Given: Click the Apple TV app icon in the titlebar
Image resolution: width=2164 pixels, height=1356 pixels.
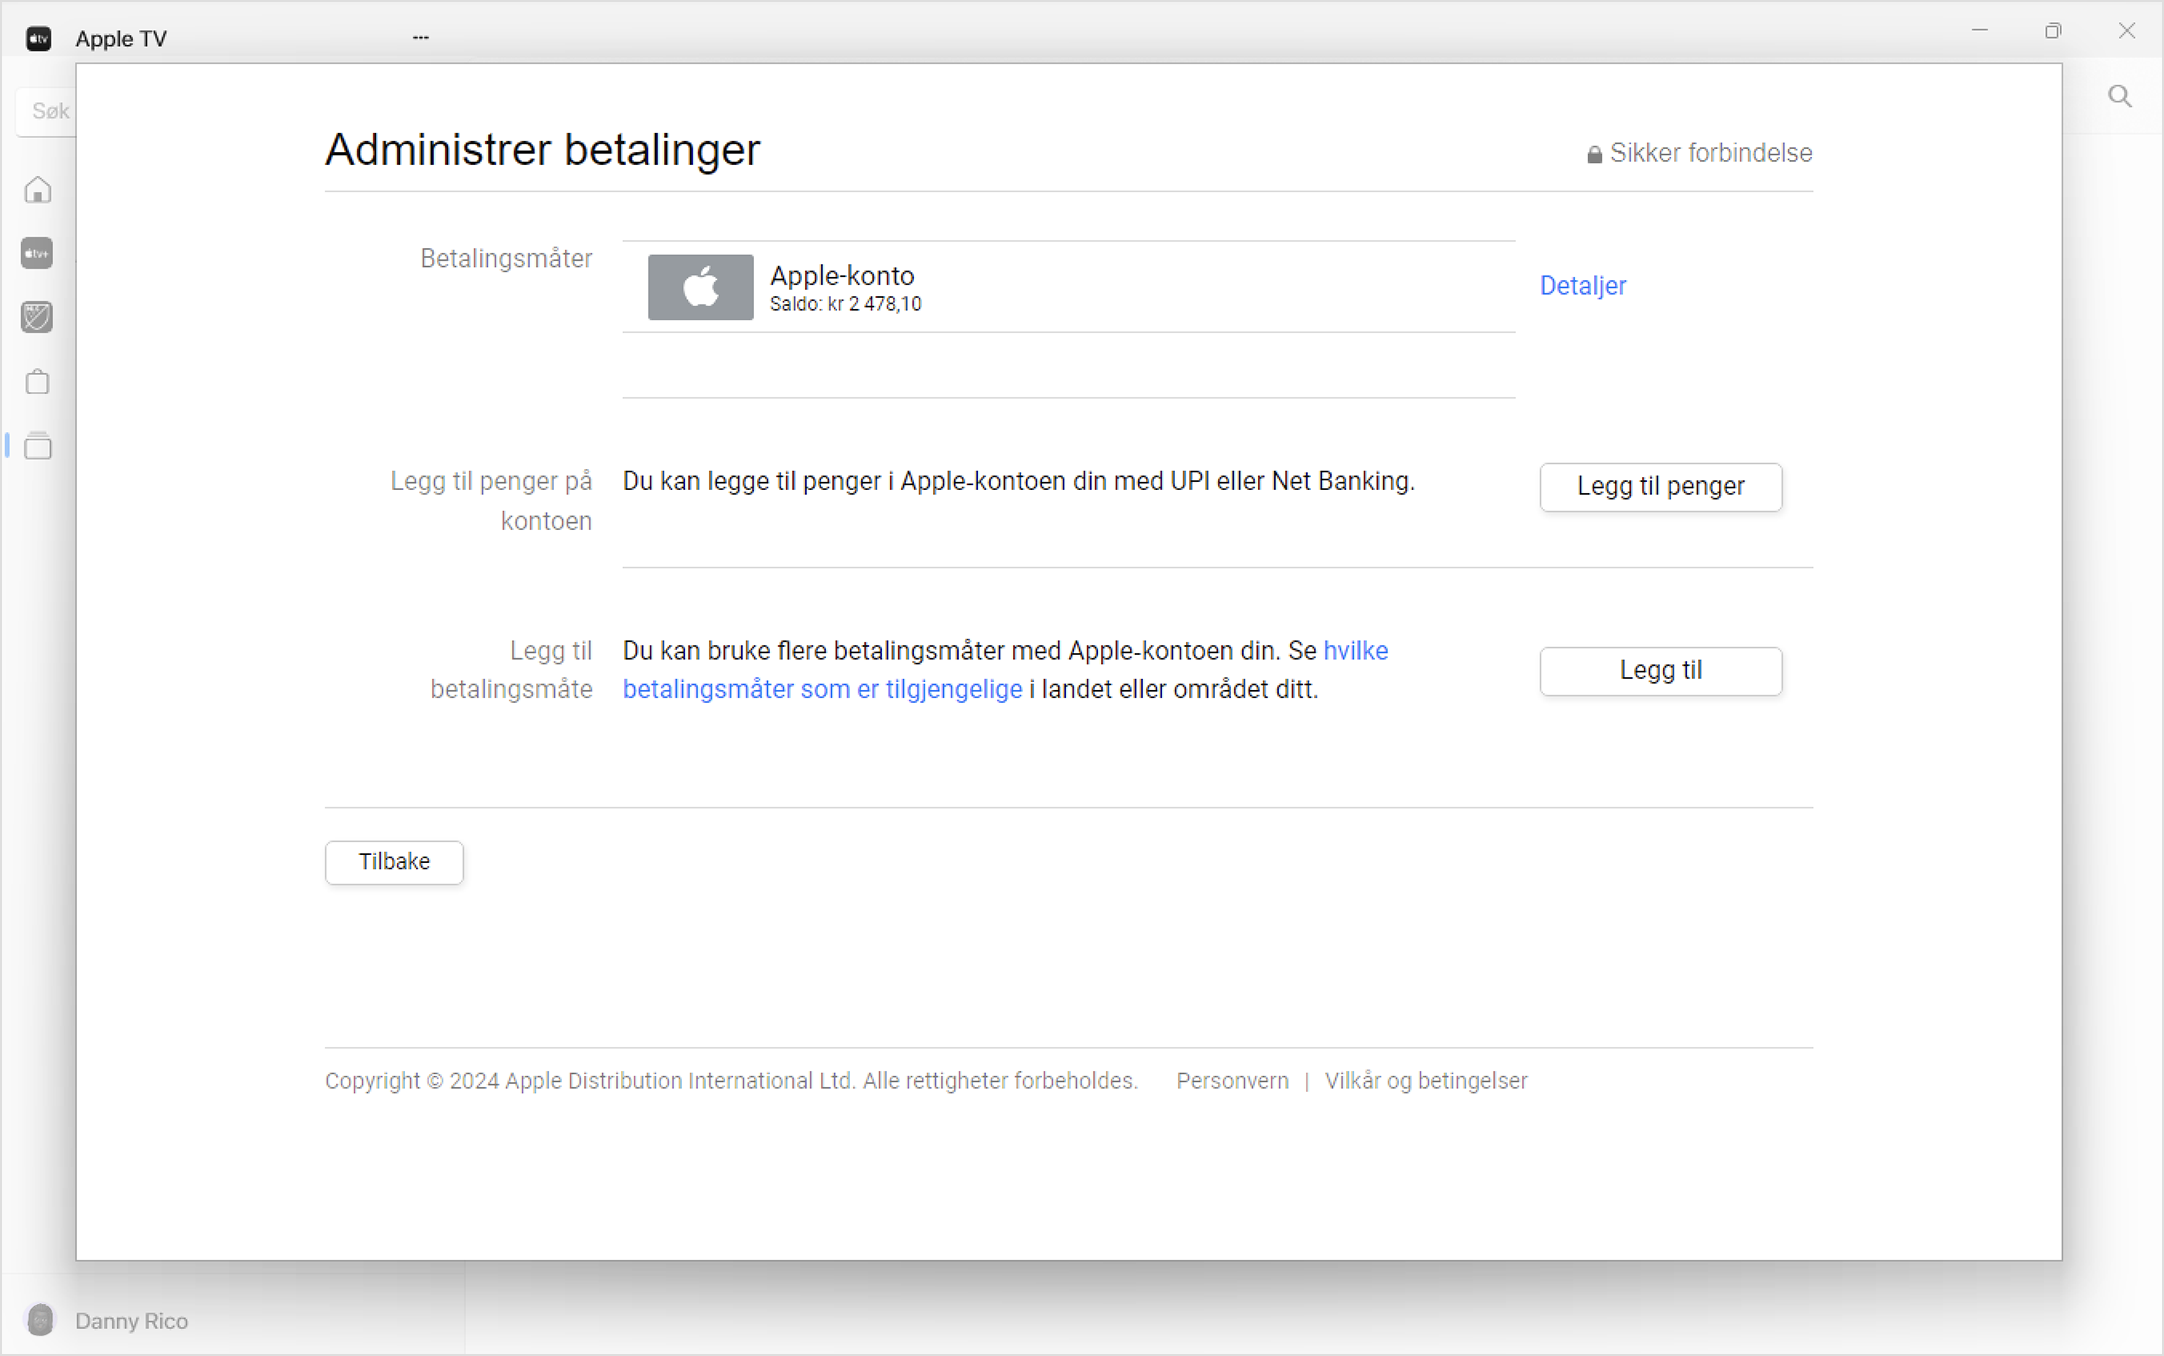Looking at the screenshot, I should click(x=38, y=38).
